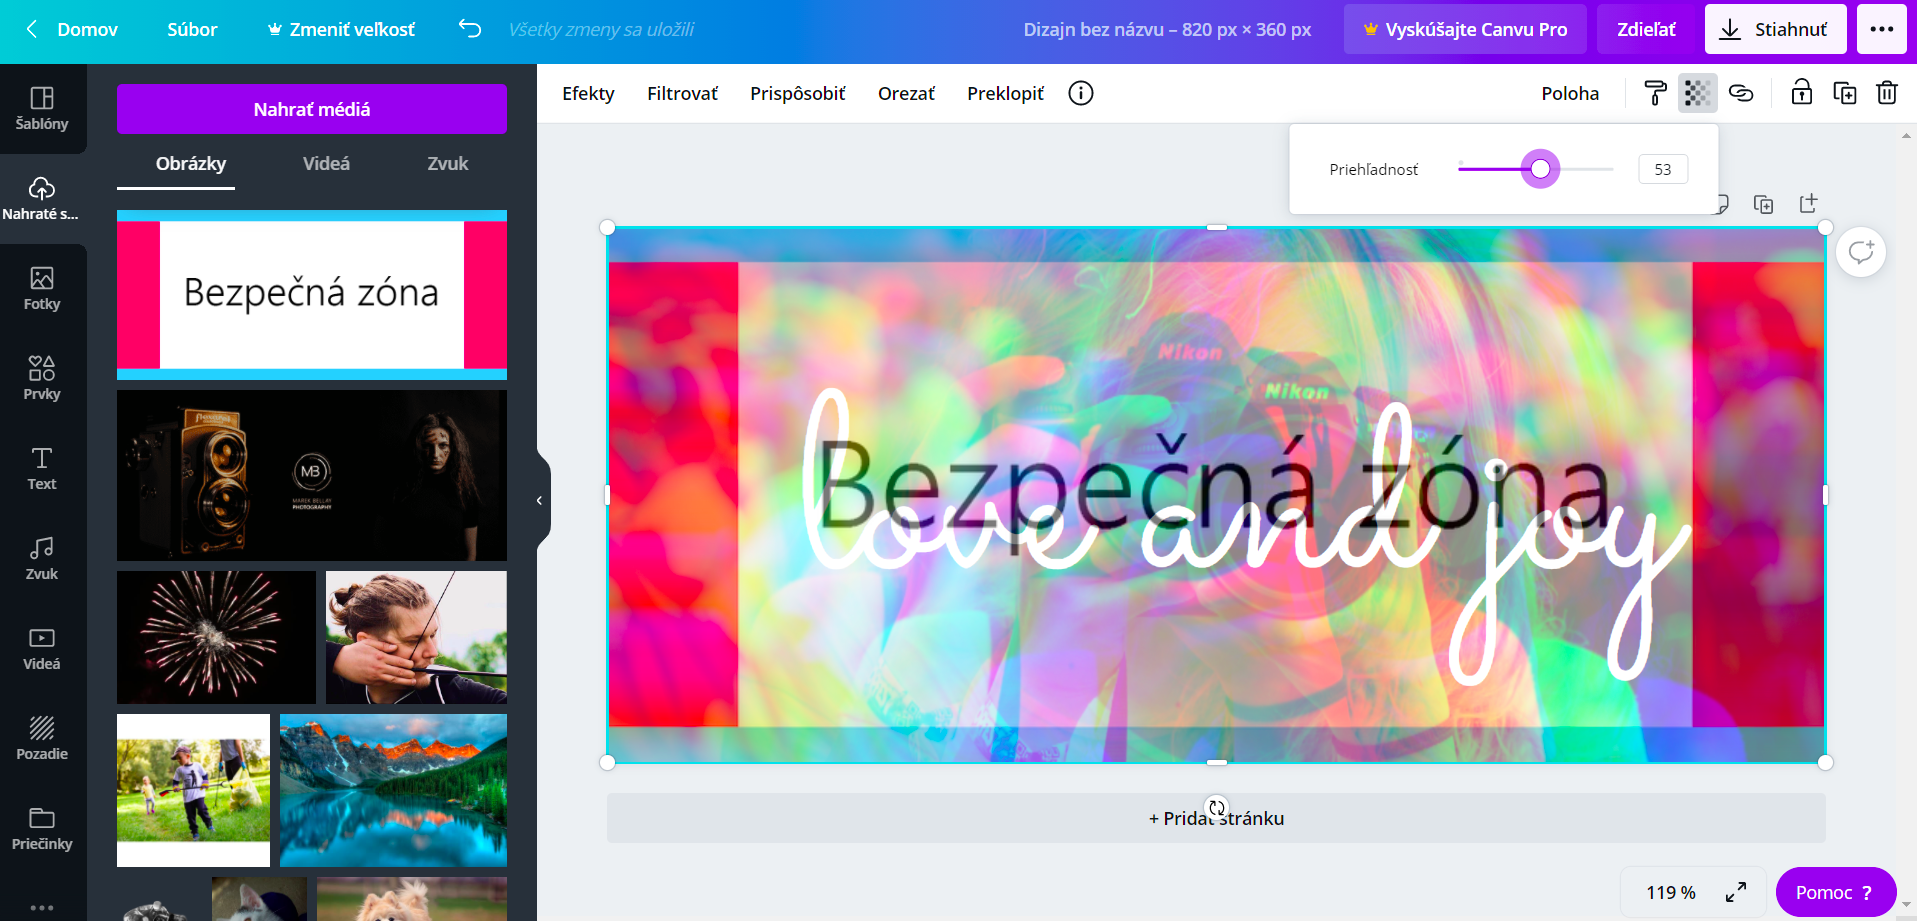Click the Nahrať médiá upload button
The height and width of the screenshot is (921, 1917).
(312, 109)
